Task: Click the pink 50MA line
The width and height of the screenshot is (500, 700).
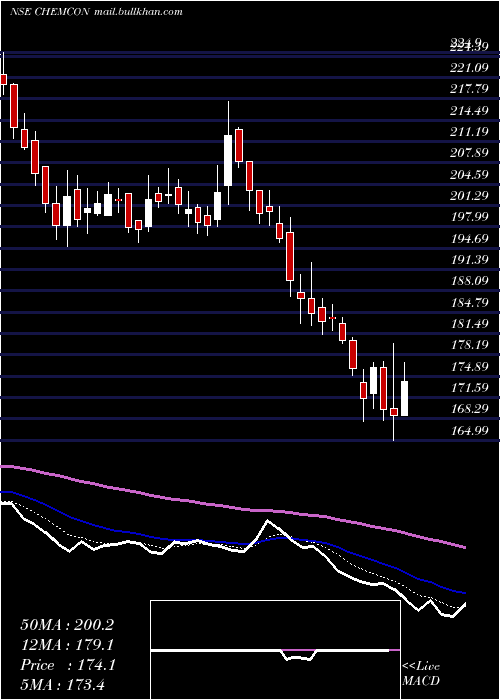Action: click(232, 507)
